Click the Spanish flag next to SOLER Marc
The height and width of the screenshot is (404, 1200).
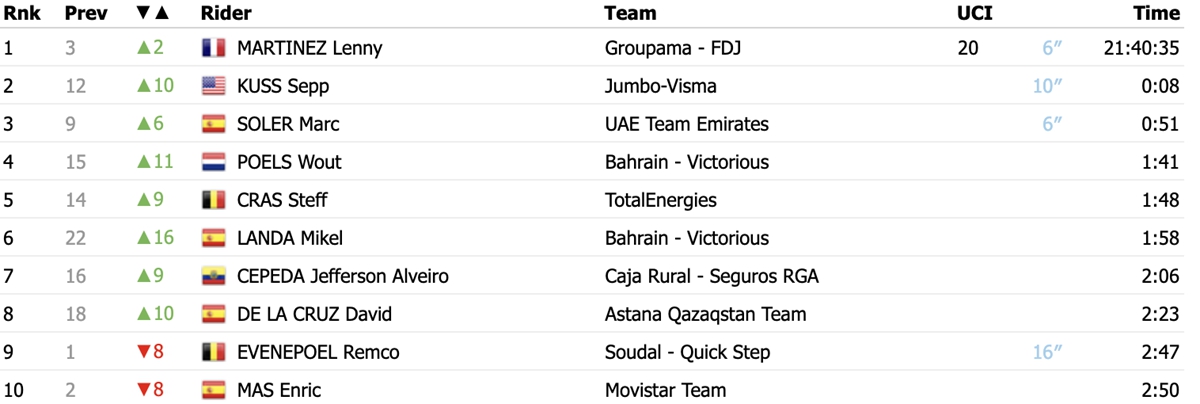[213, 124]
